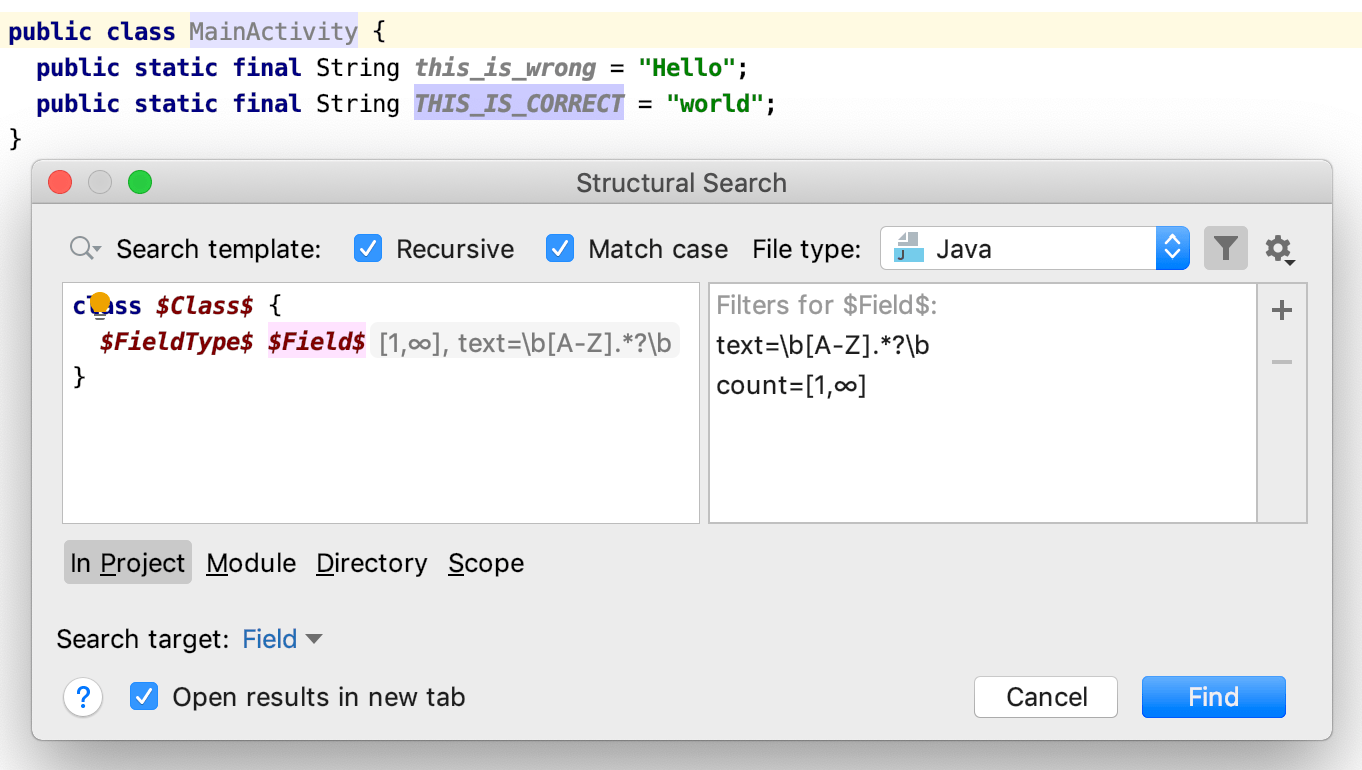
Task: Click the help question mark icon
Action: (x=83, y=697)
